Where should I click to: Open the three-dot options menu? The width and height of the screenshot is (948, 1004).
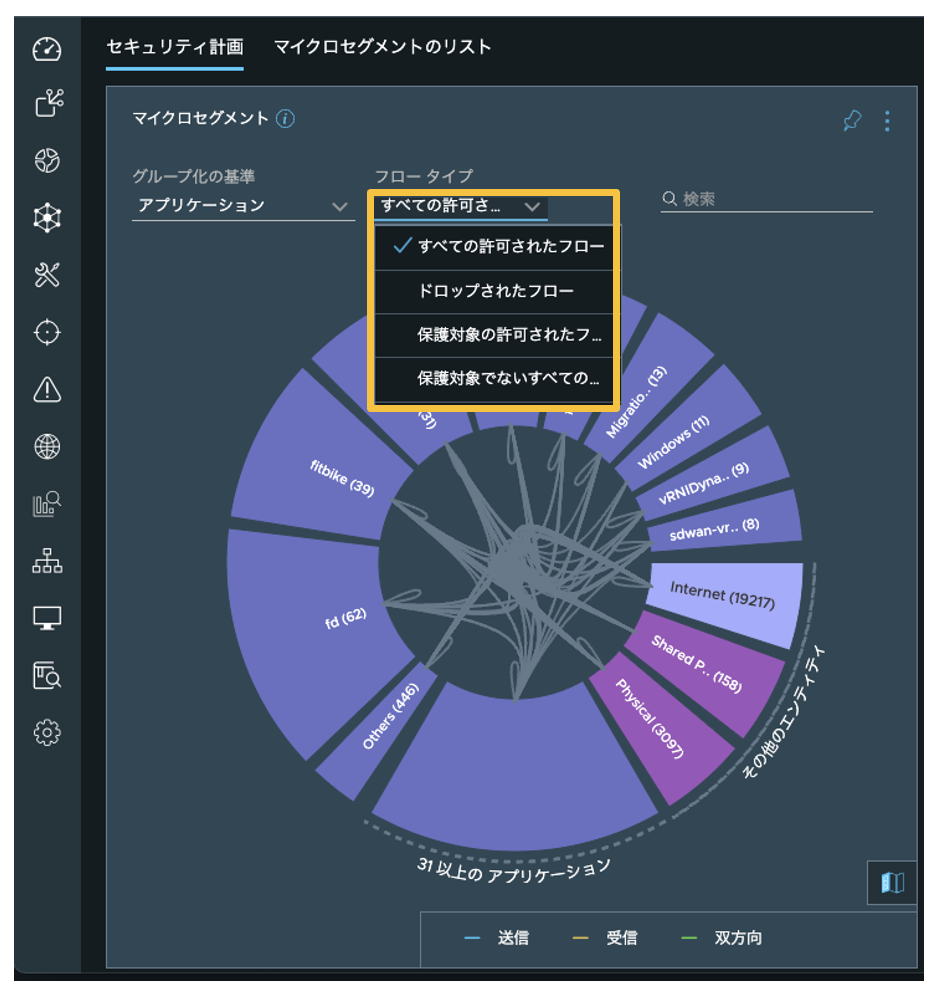click(887, 121)
